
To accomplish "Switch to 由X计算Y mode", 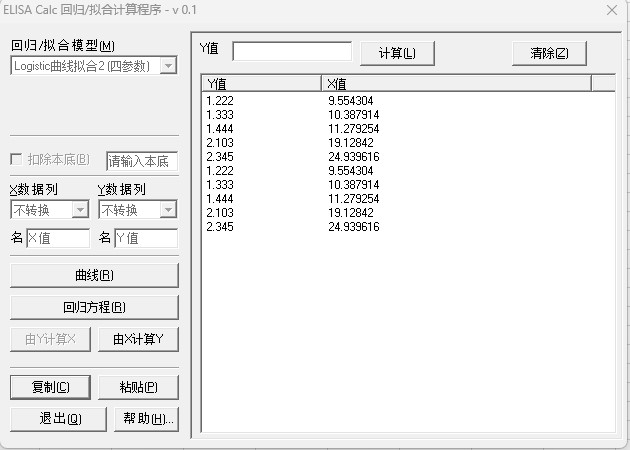I will pos(138,339).
